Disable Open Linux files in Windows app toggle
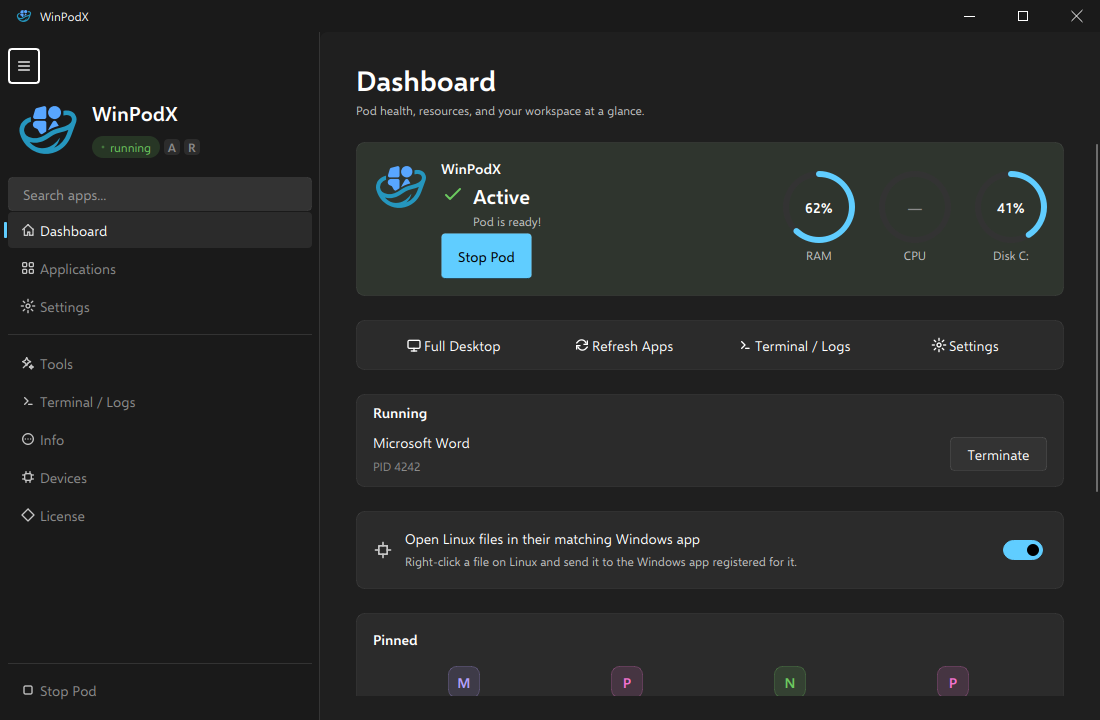Viewport: 1100px width, 720px height. [1023, 550]
